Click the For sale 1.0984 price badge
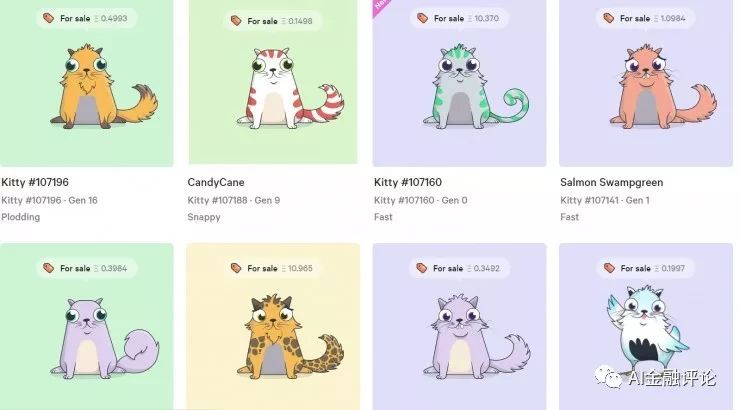Image resolution: width=740 pixels, height=410 pixels. [646, 18]
